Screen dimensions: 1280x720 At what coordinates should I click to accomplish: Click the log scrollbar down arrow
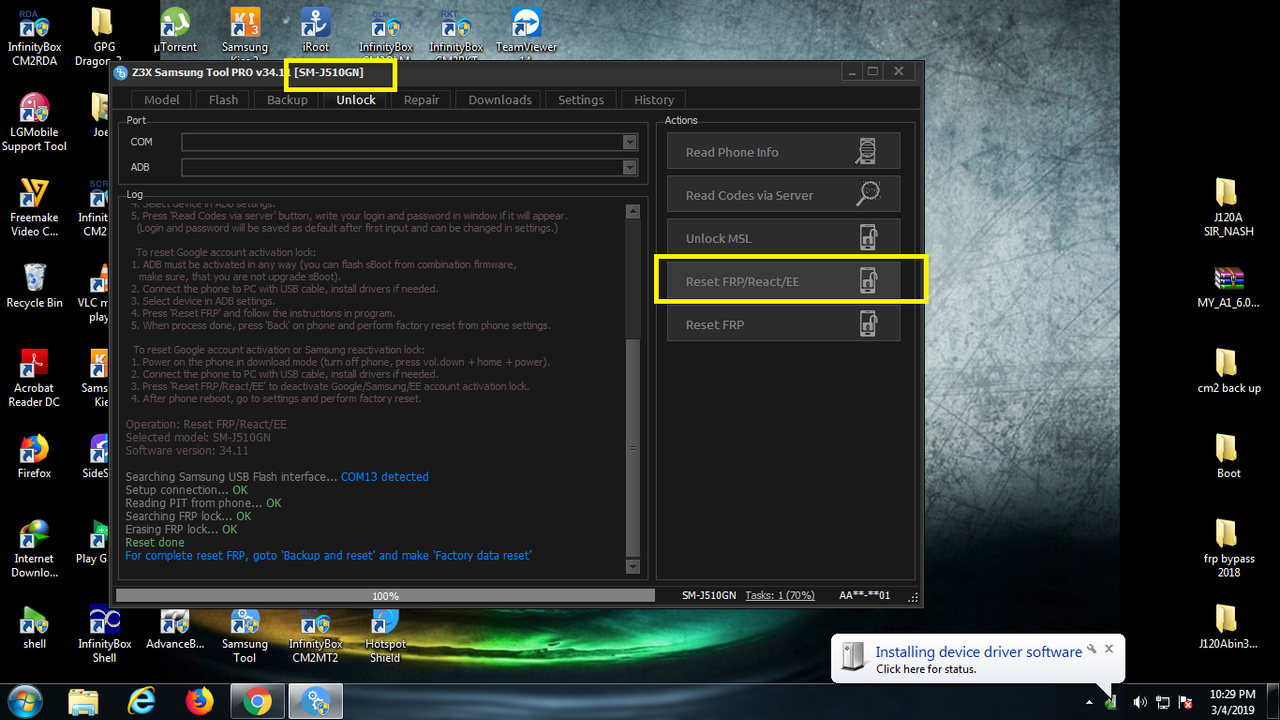(631, 566)
